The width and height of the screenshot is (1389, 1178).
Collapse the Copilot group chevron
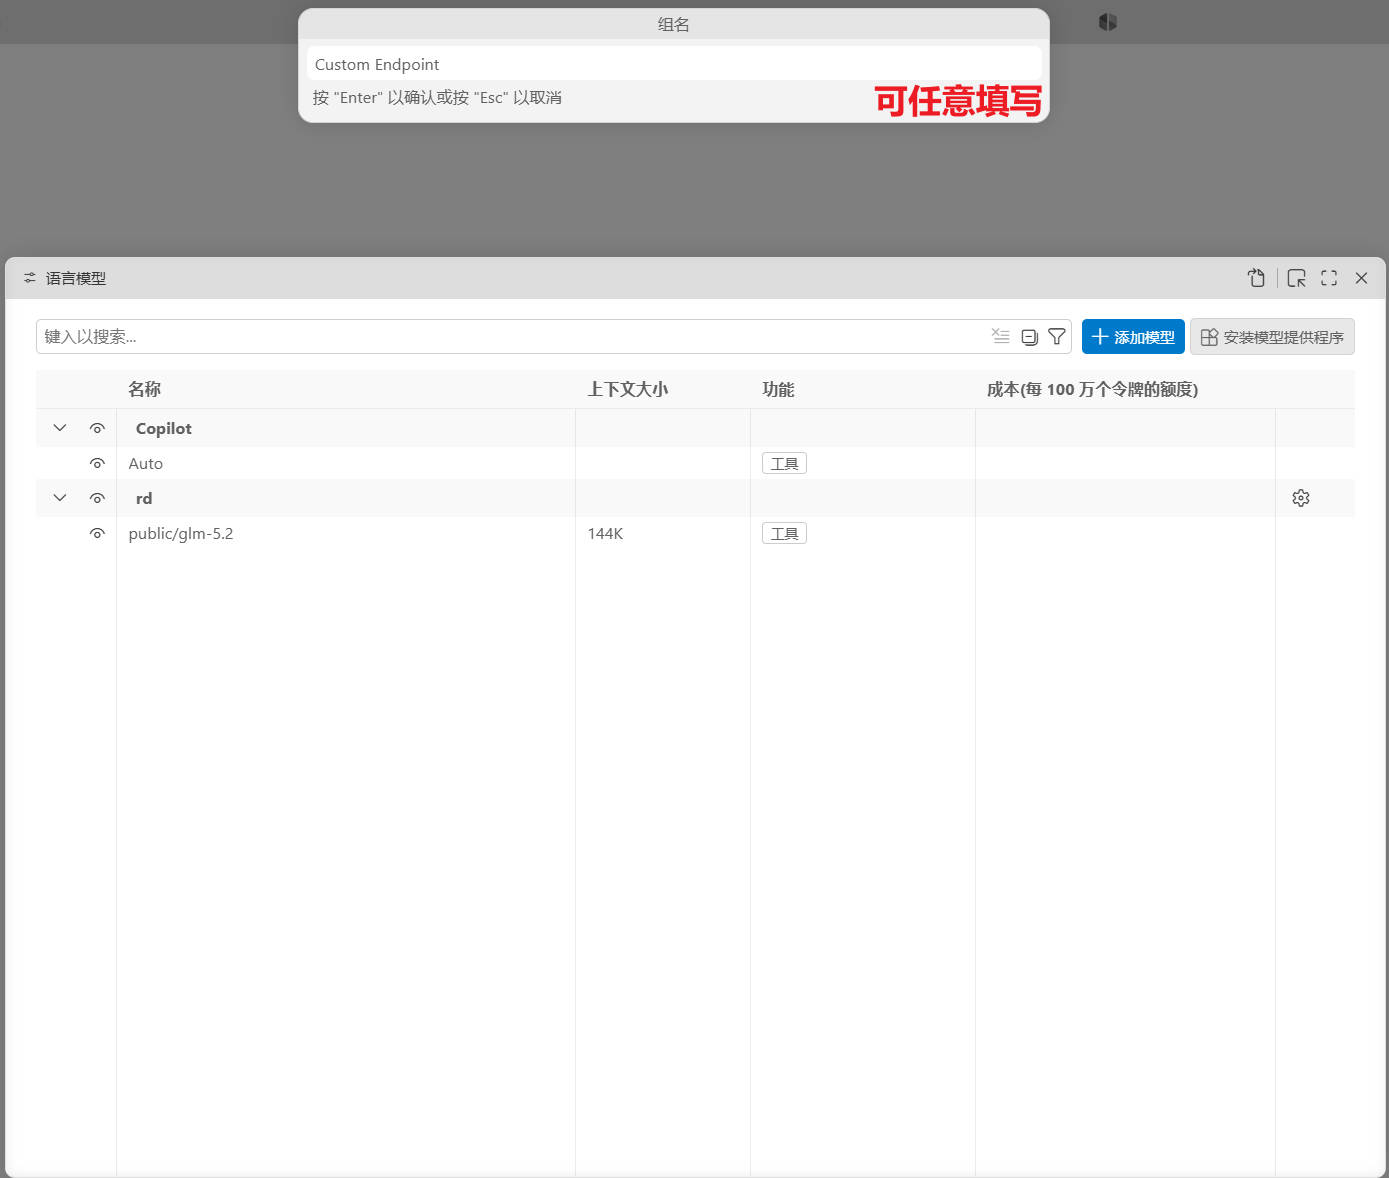click(x=60, y=428)
